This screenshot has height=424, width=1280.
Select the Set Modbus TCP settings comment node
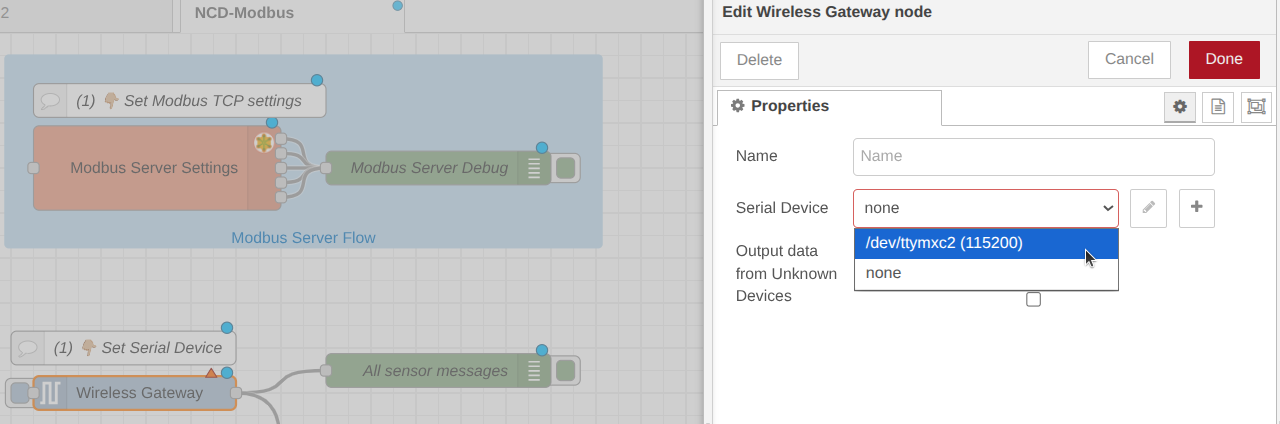coord(180,101)
